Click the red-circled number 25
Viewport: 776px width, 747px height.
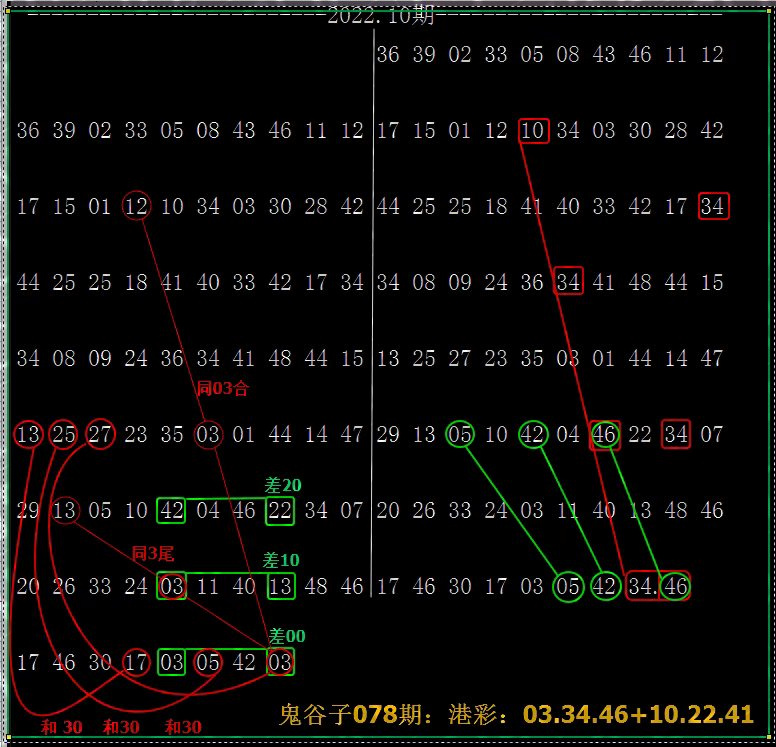point(64,434)
